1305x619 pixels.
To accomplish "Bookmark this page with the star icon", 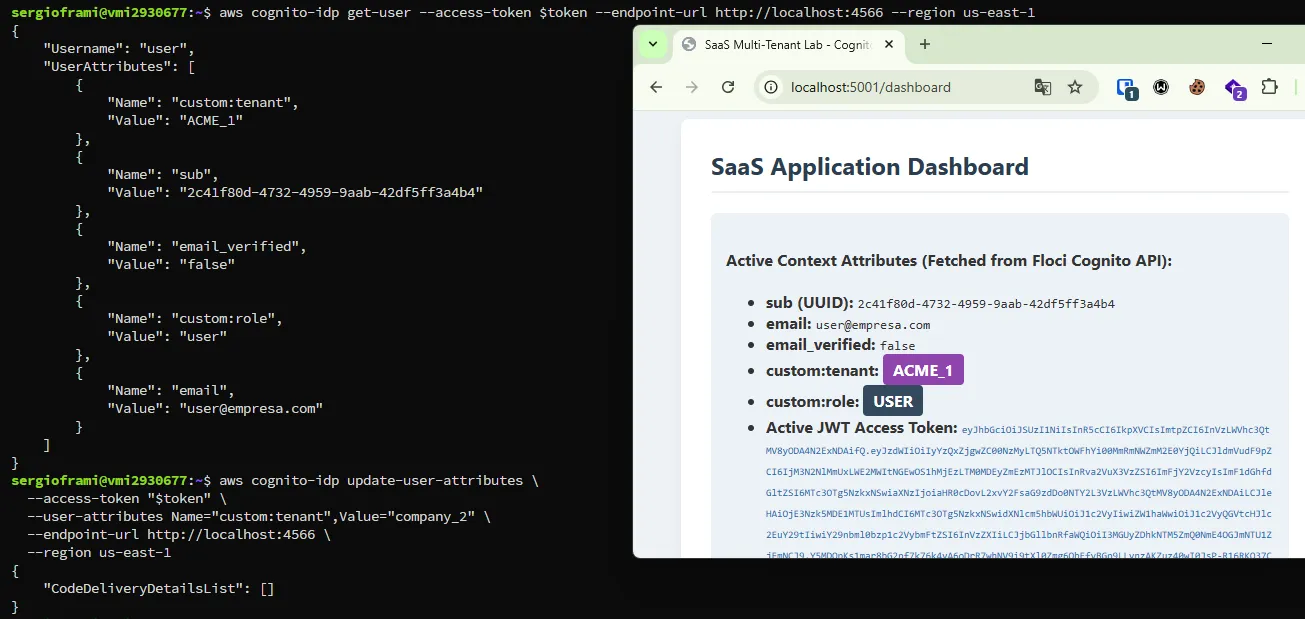I will pos(1075,87).
